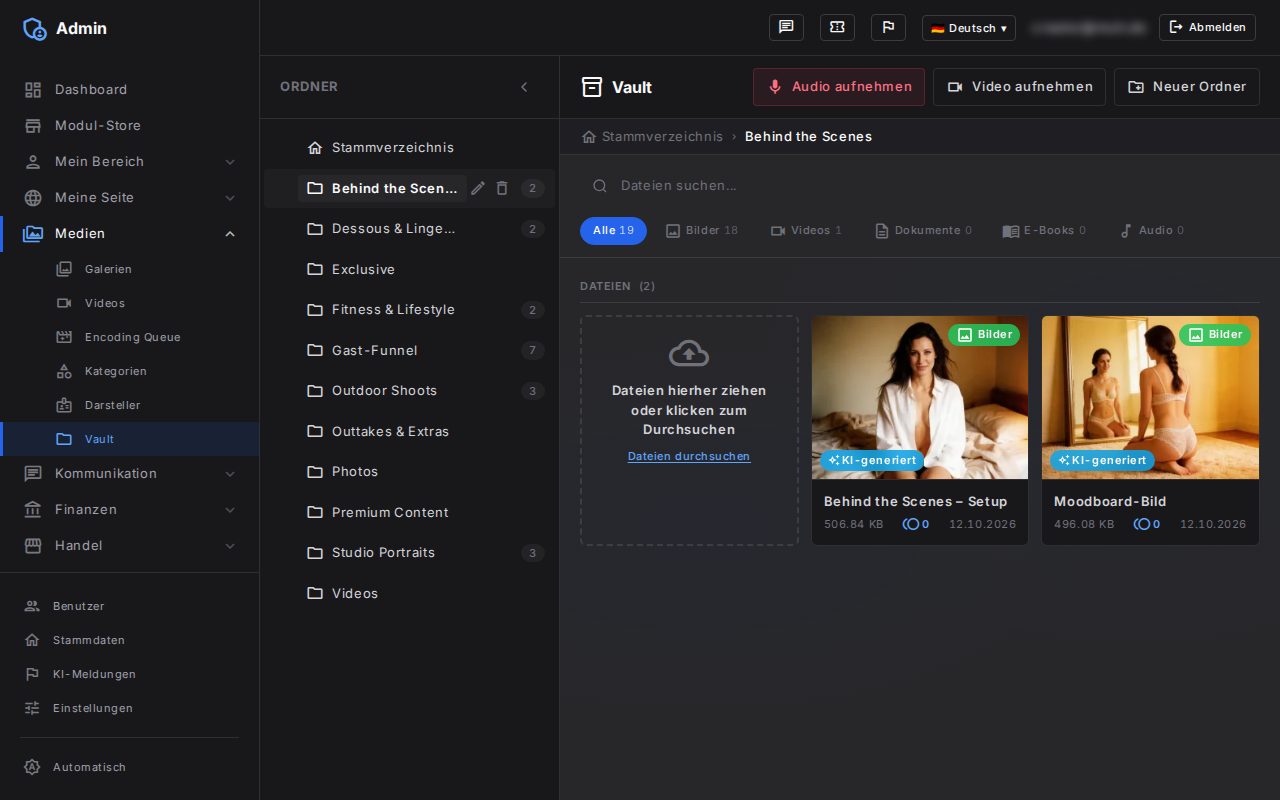The height and width of the screenshot is (800, 1280).
Task: Open the flag reports icon in top bar
Action: coord(888,28)
